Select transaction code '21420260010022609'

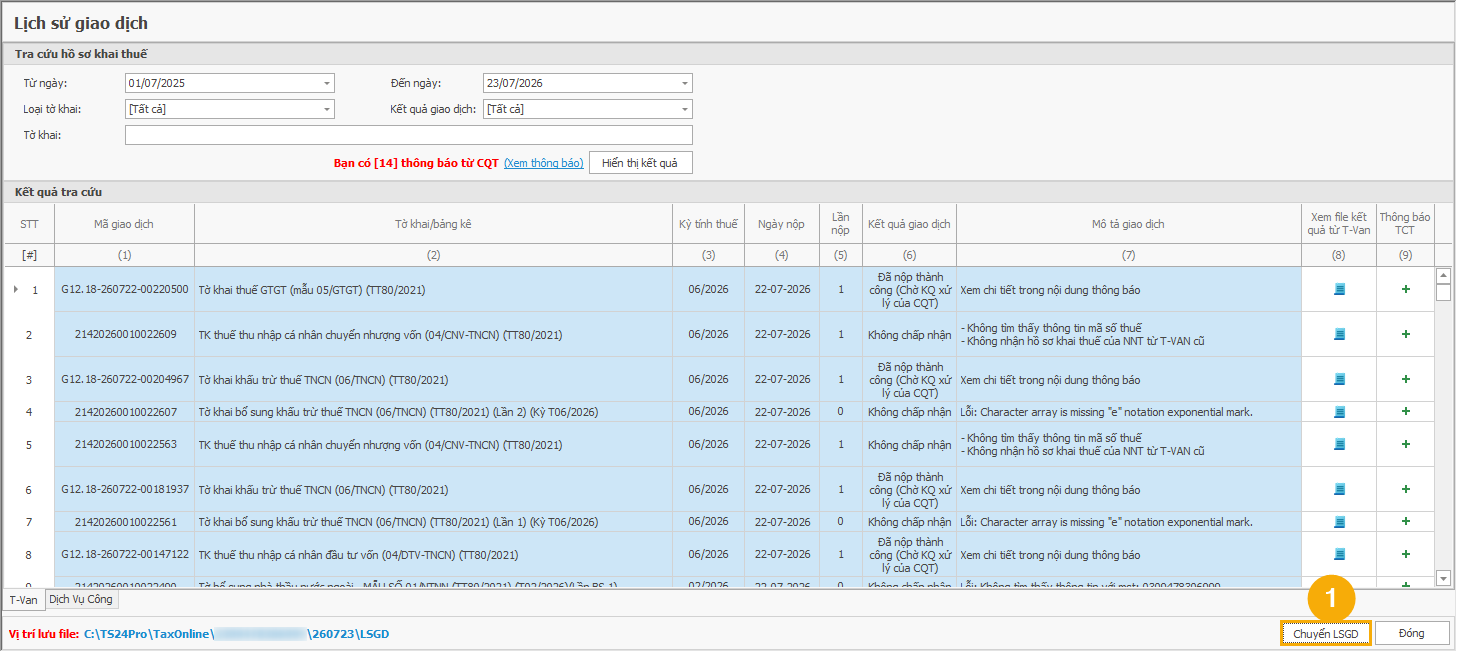tap(124, 334)
